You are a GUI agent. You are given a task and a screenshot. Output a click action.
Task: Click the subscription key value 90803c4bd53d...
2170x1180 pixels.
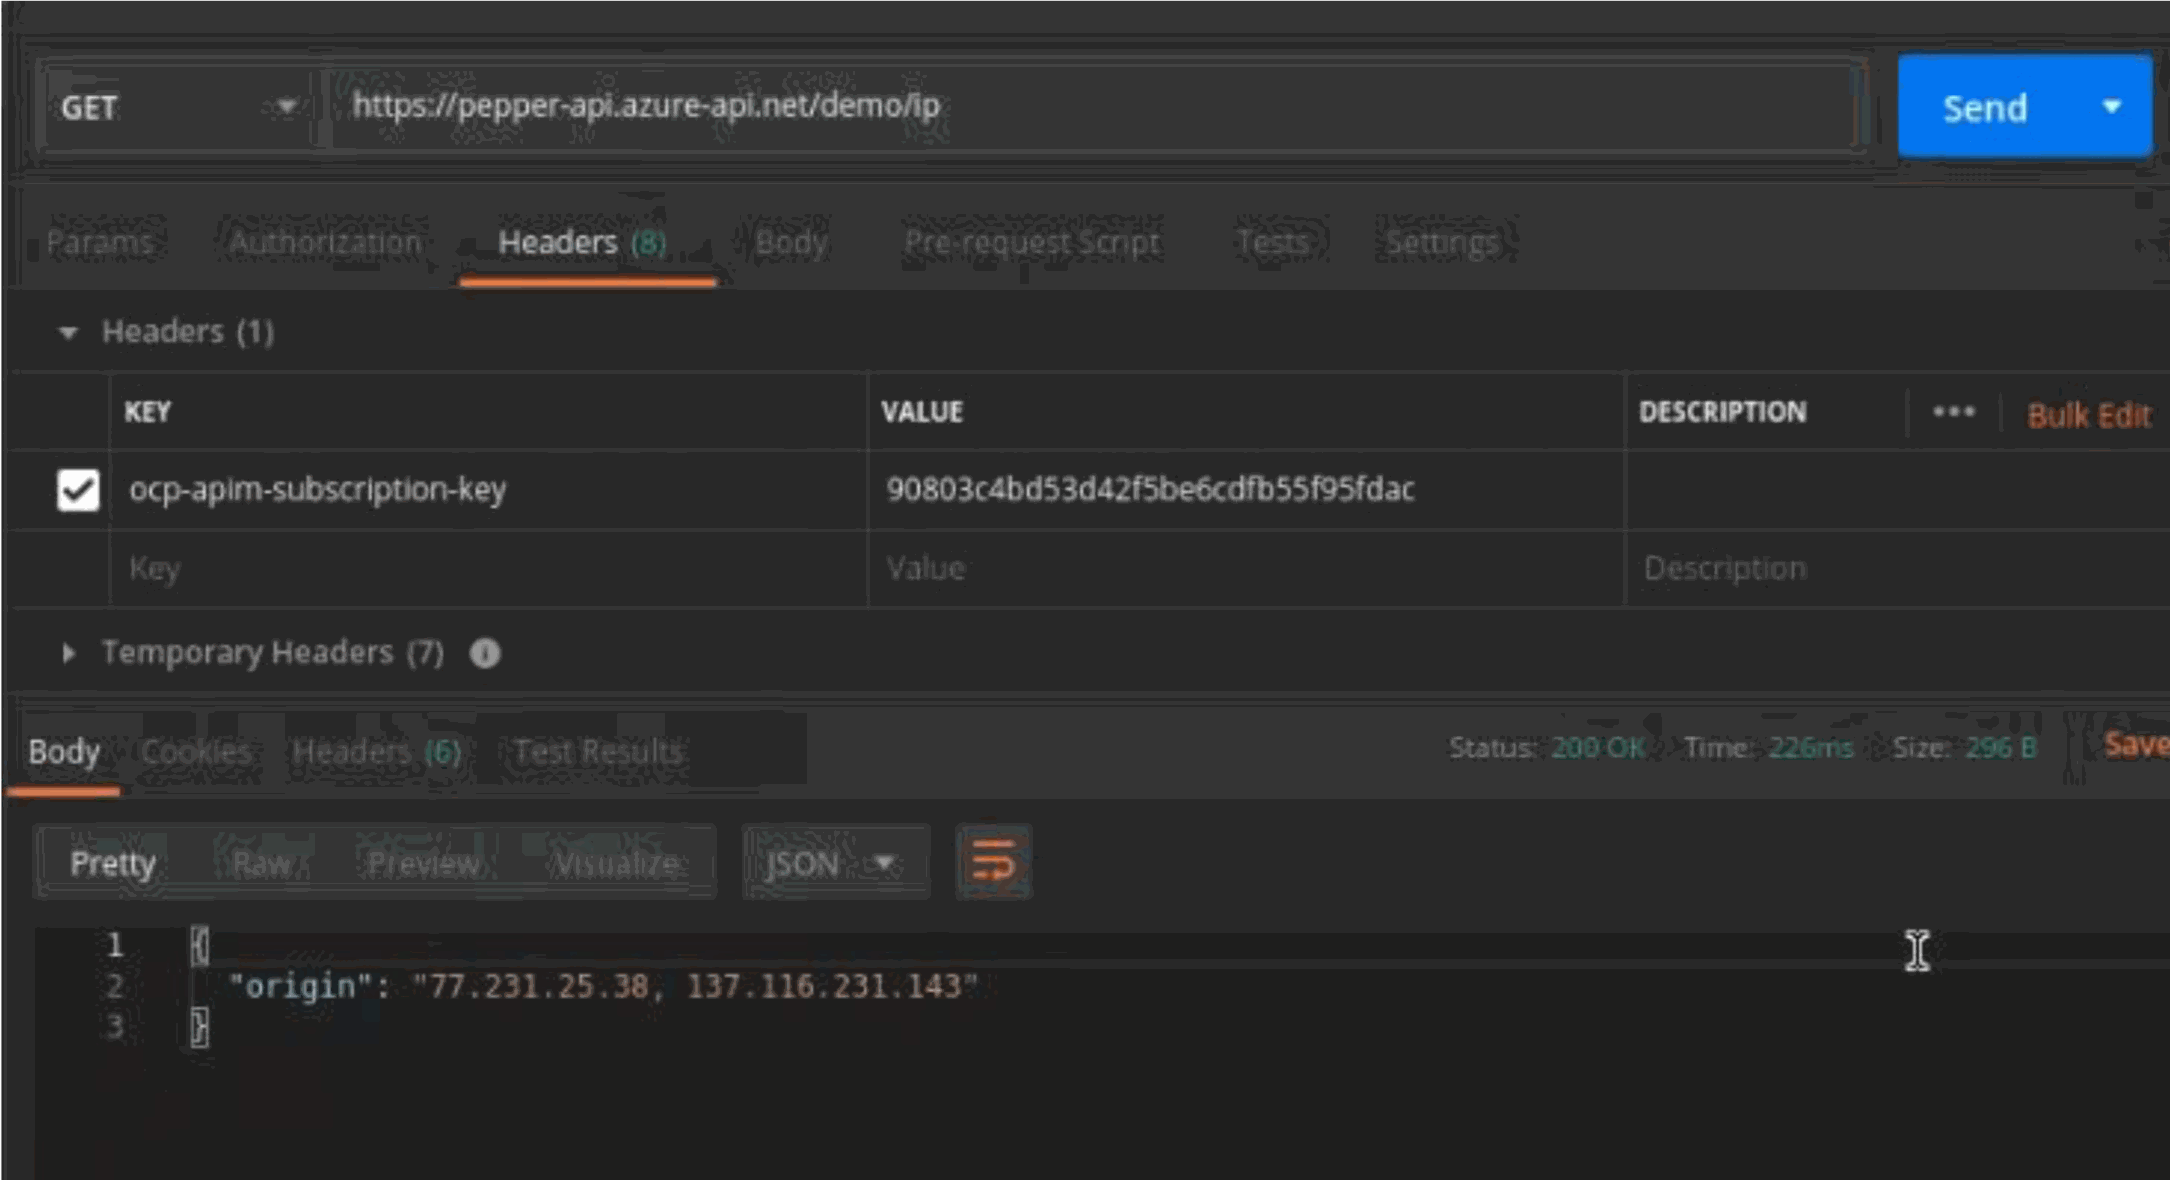coord(1150,489)
